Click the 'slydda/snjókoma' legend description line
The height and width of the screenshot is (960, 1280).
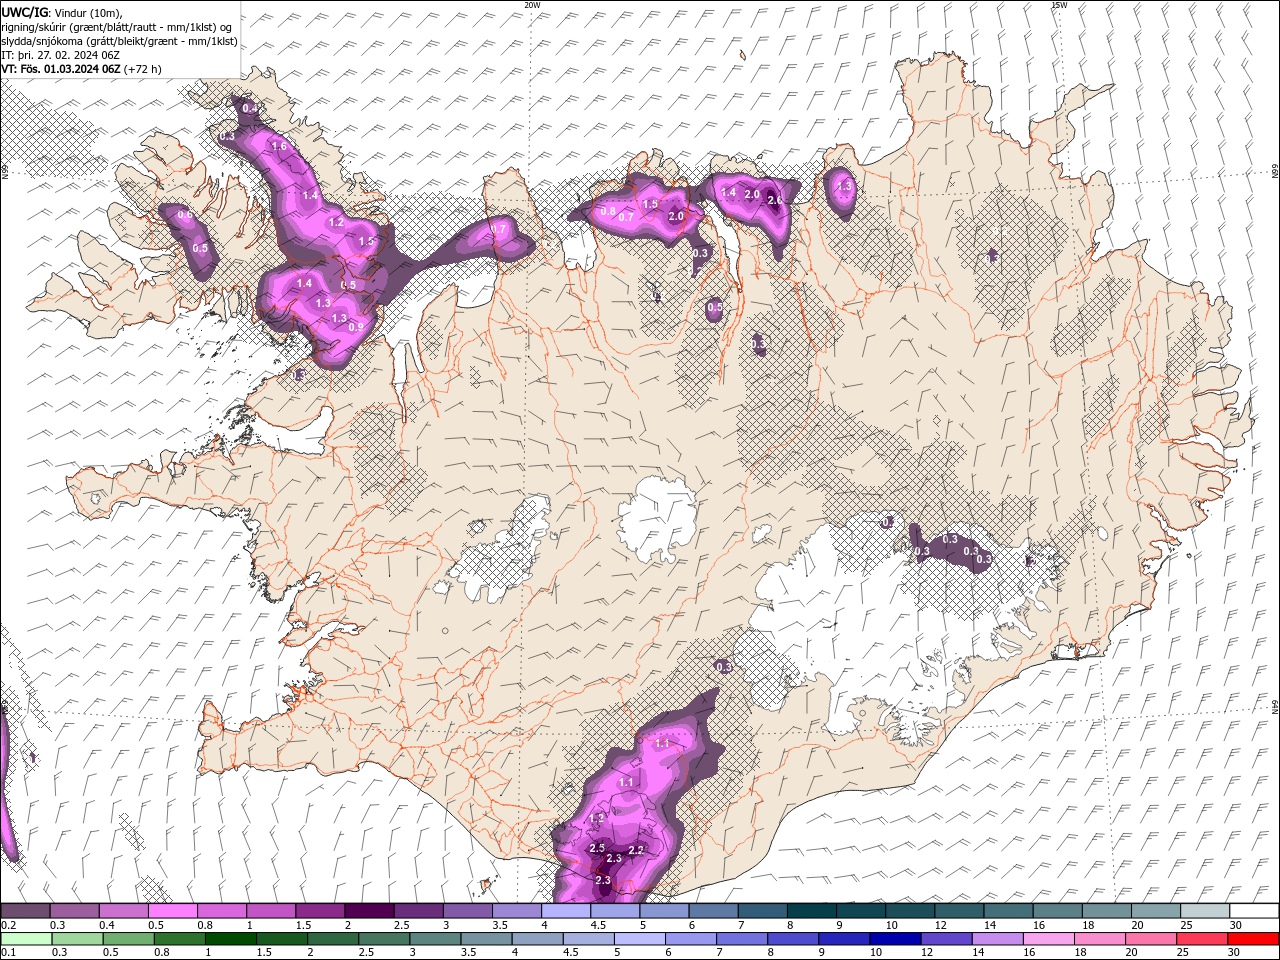pyautogui.click(x=119, y=41)
